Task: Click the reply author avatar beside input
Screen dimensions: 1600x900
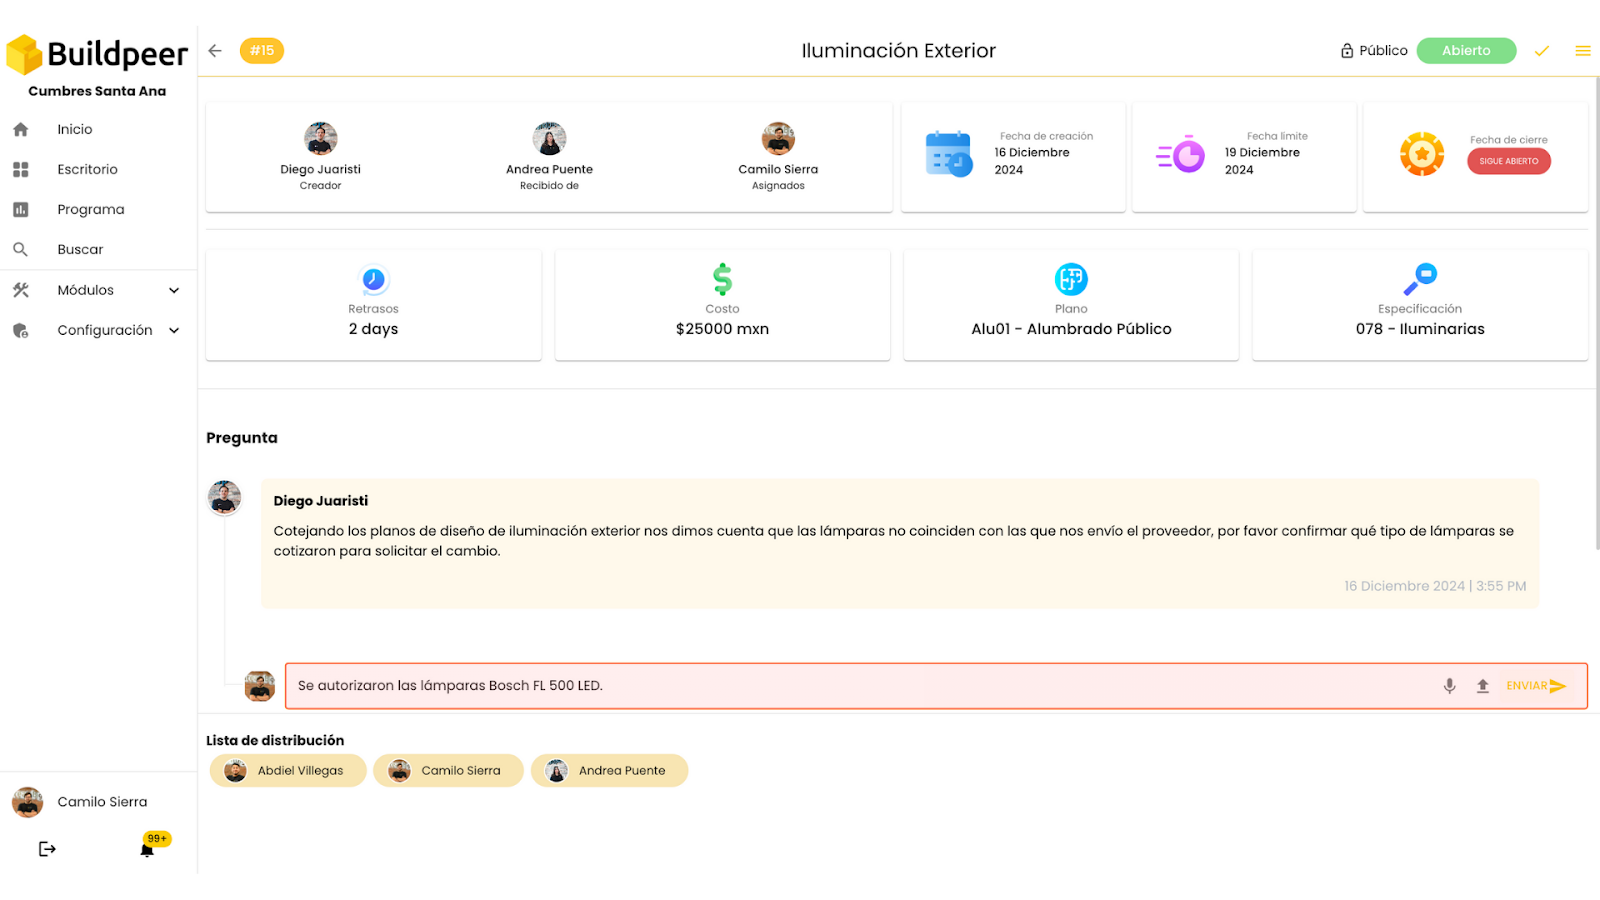Action: click(x=260, y=686)
